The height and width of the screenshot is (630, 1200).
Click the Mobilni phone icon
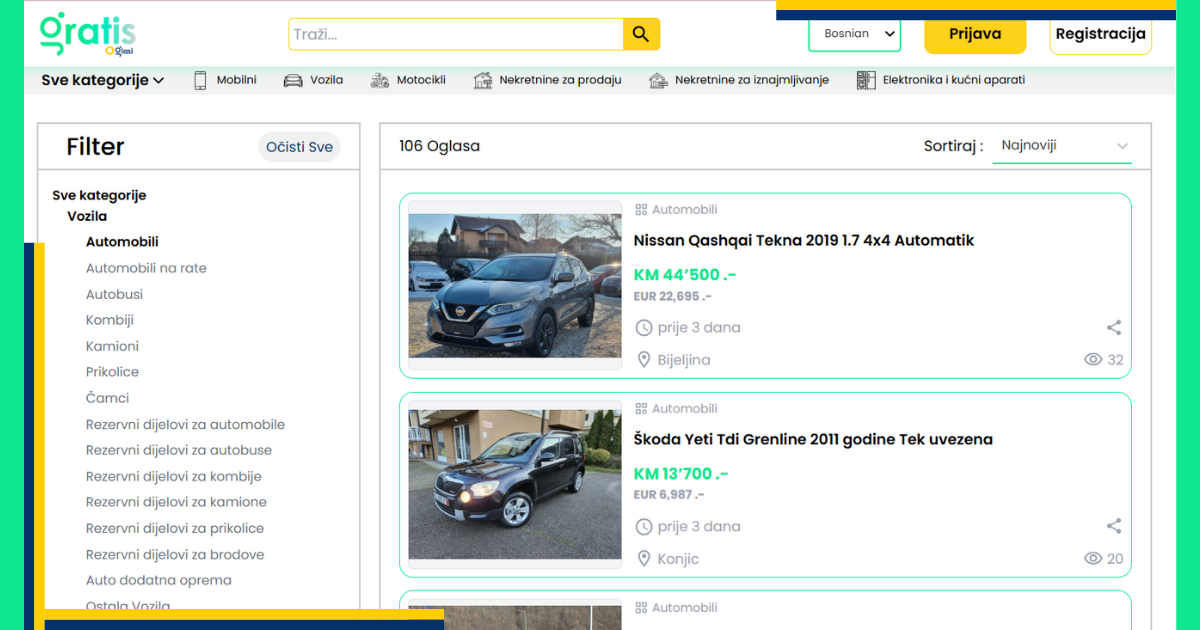pyautogui.click(x=200, y=80)
